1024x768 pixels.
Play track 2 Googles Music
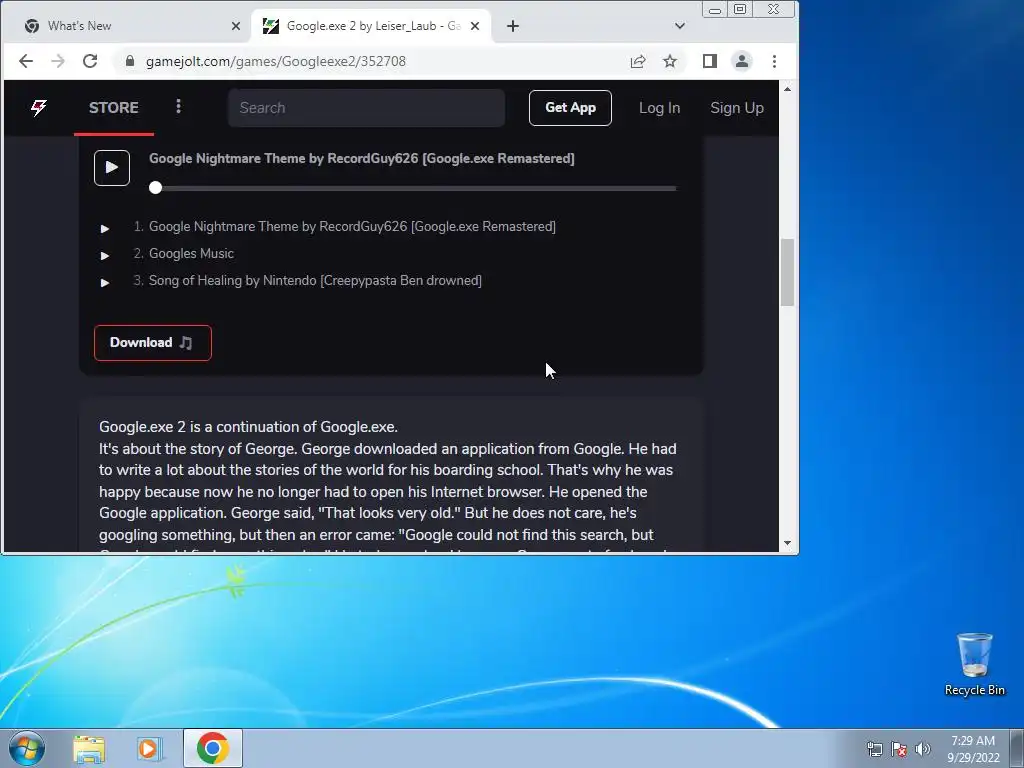click(x=104, y=255)
